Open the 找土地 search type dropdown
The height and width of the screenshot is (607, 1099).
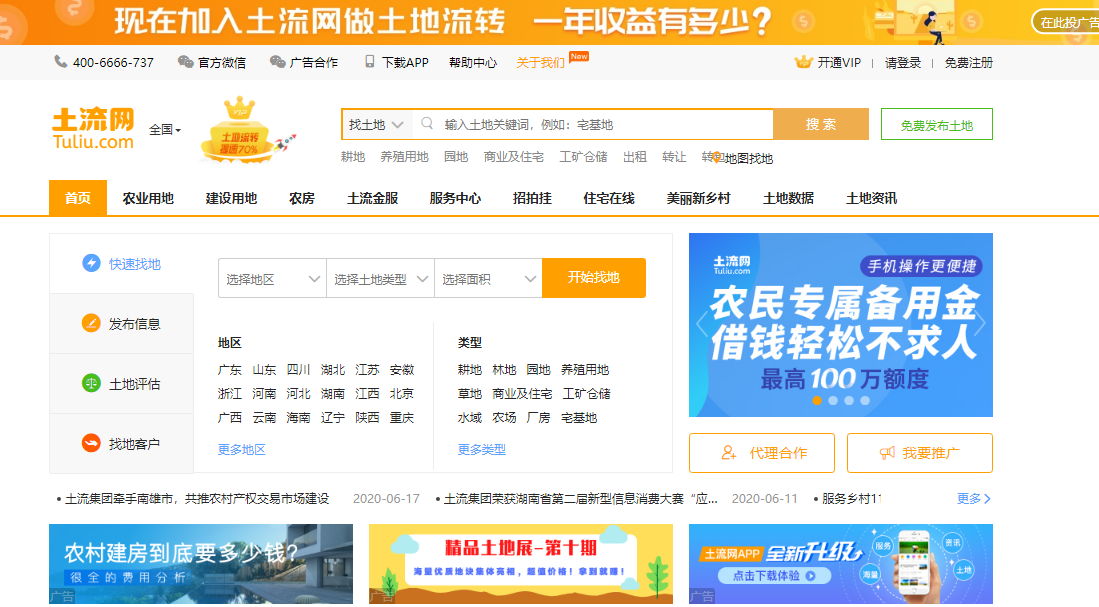pos(376,125)
